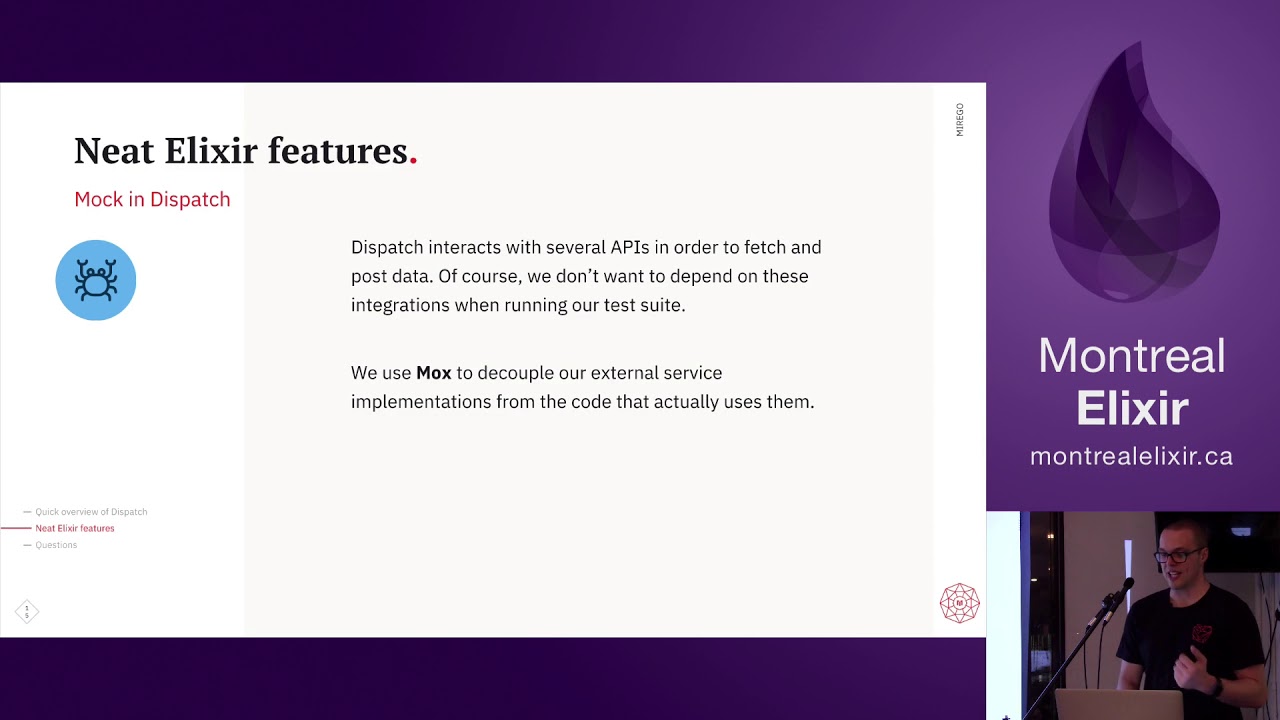The height and width of the screenshot is (720, 1280).
Task: Select 'Questions' section in outline
Action: click(x=56, y=545)
